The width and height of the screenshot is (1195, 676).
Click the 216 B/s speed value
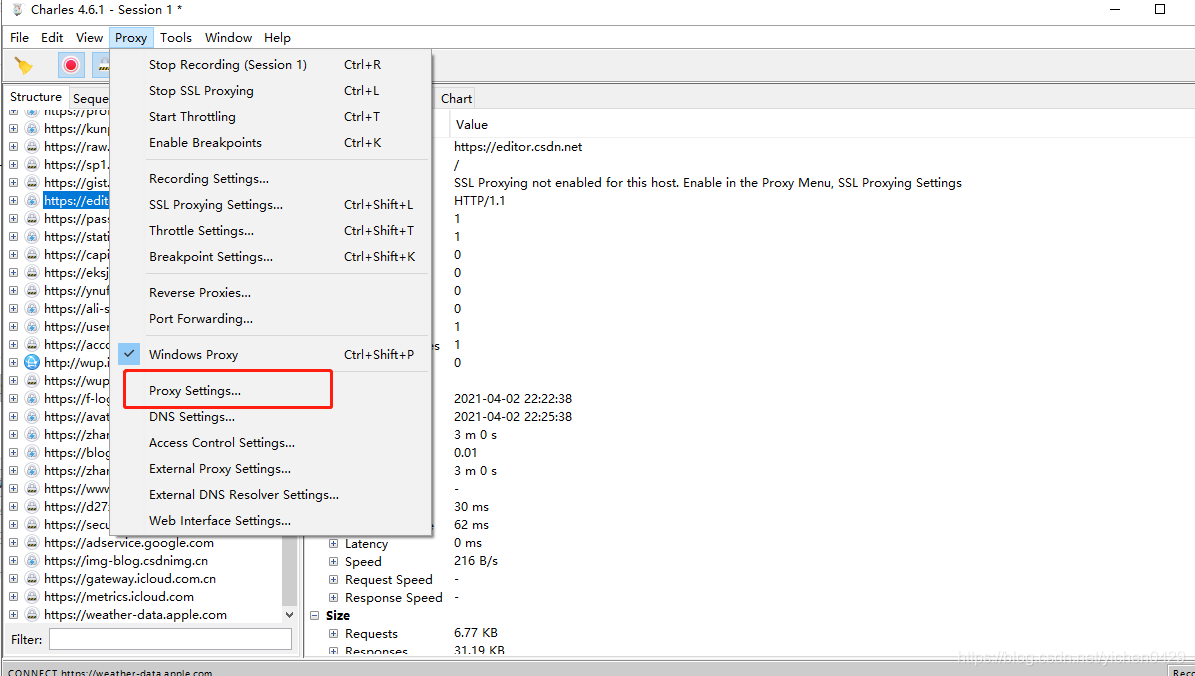click(476, 561)
